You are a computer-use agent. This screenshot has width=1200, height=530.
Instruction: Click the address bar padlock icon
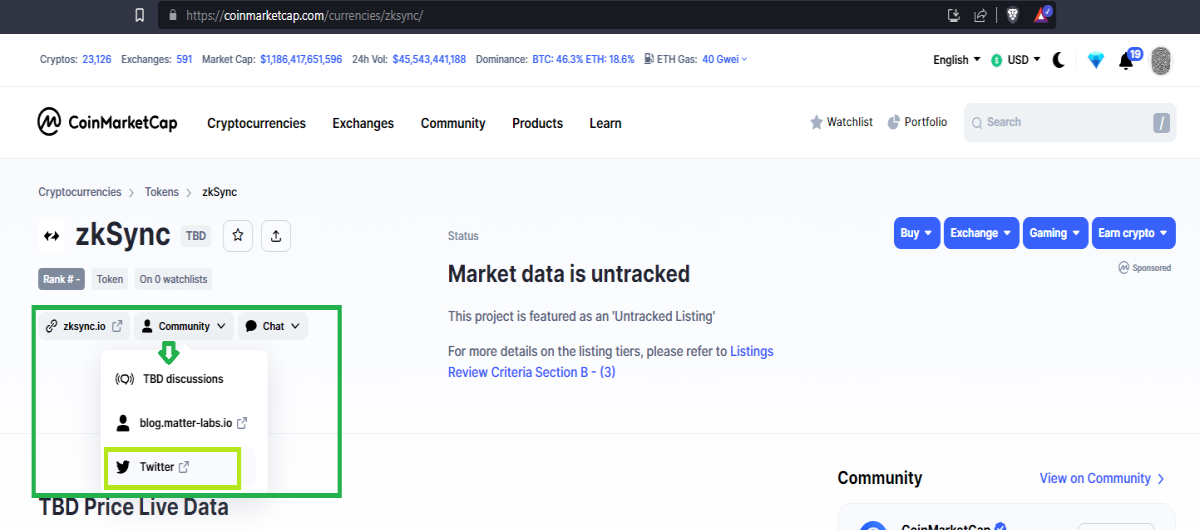pyautogui.click(x=173, y=15)
